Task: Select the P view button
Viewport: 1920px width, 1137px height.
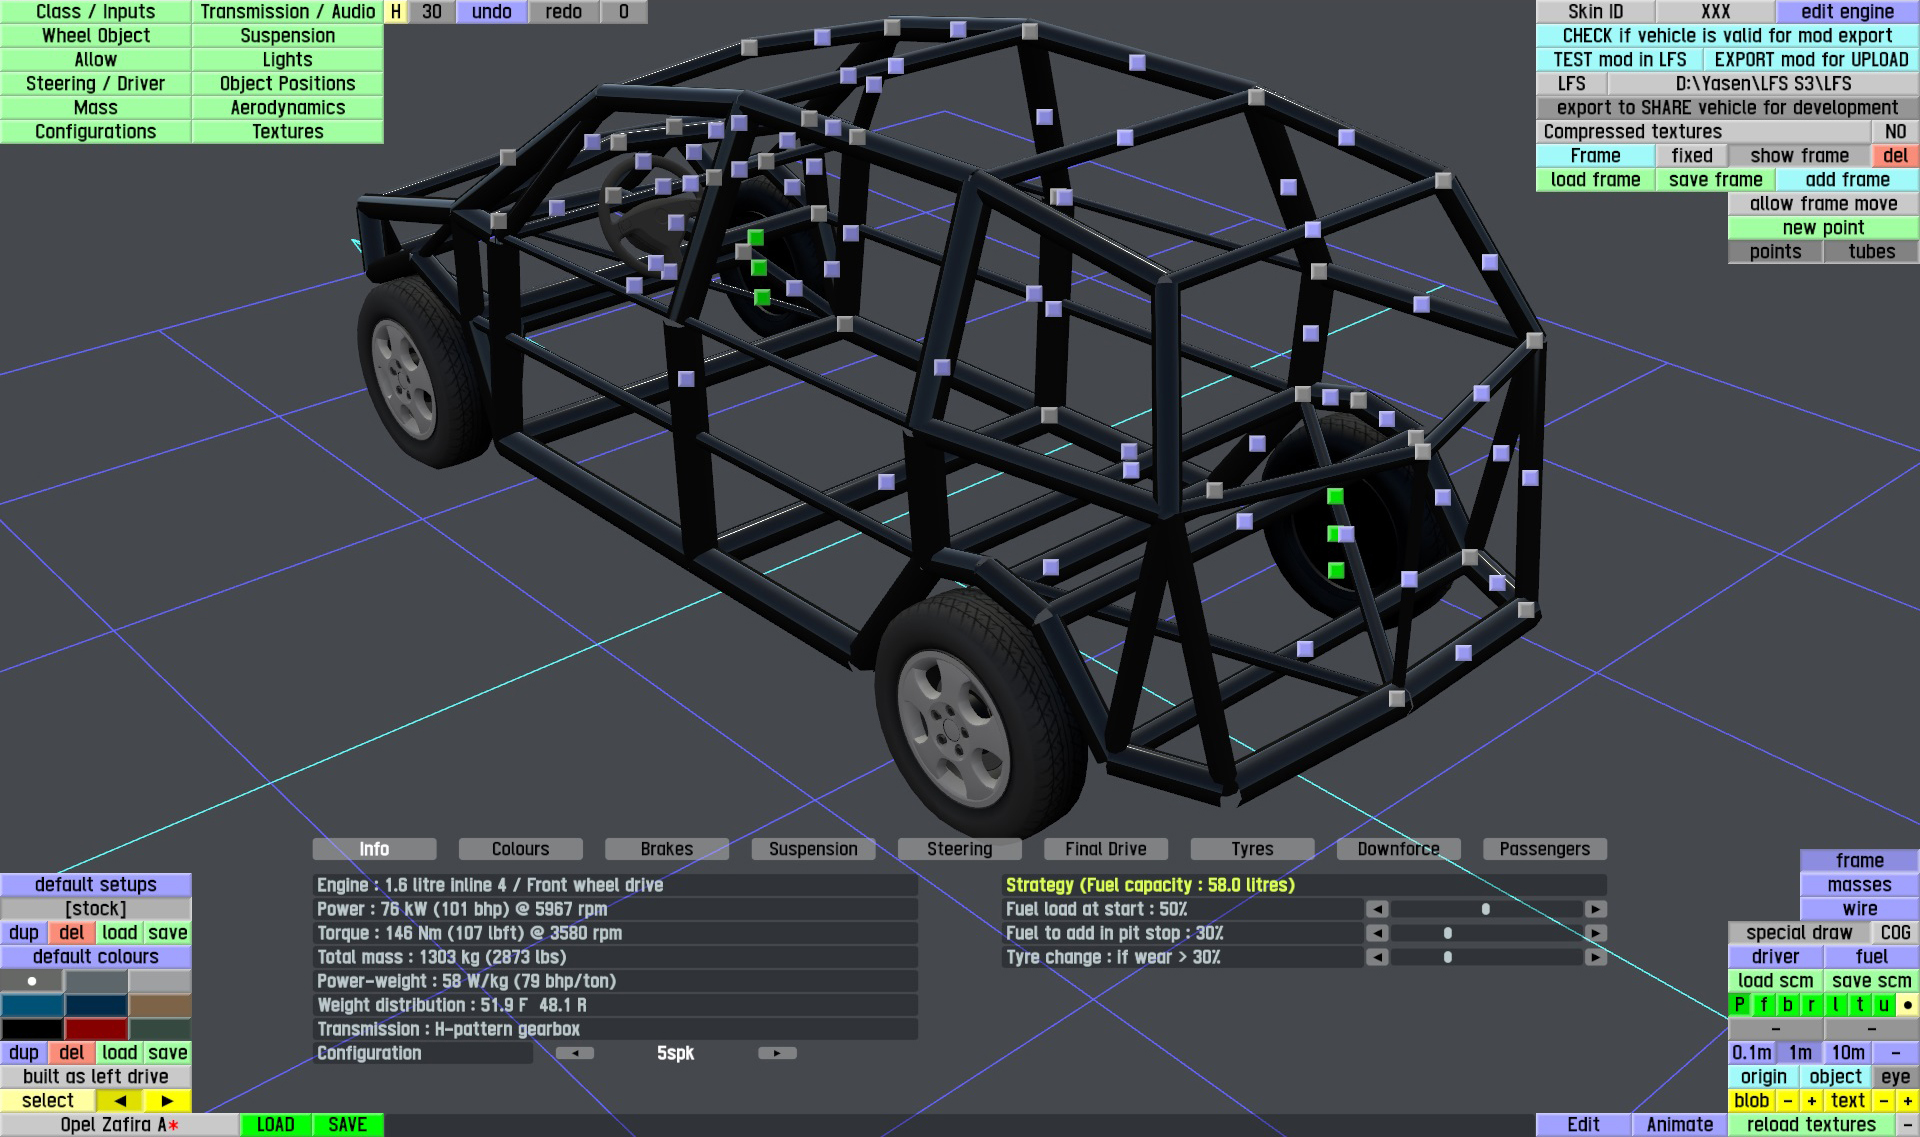Action: (1740, 1005)
